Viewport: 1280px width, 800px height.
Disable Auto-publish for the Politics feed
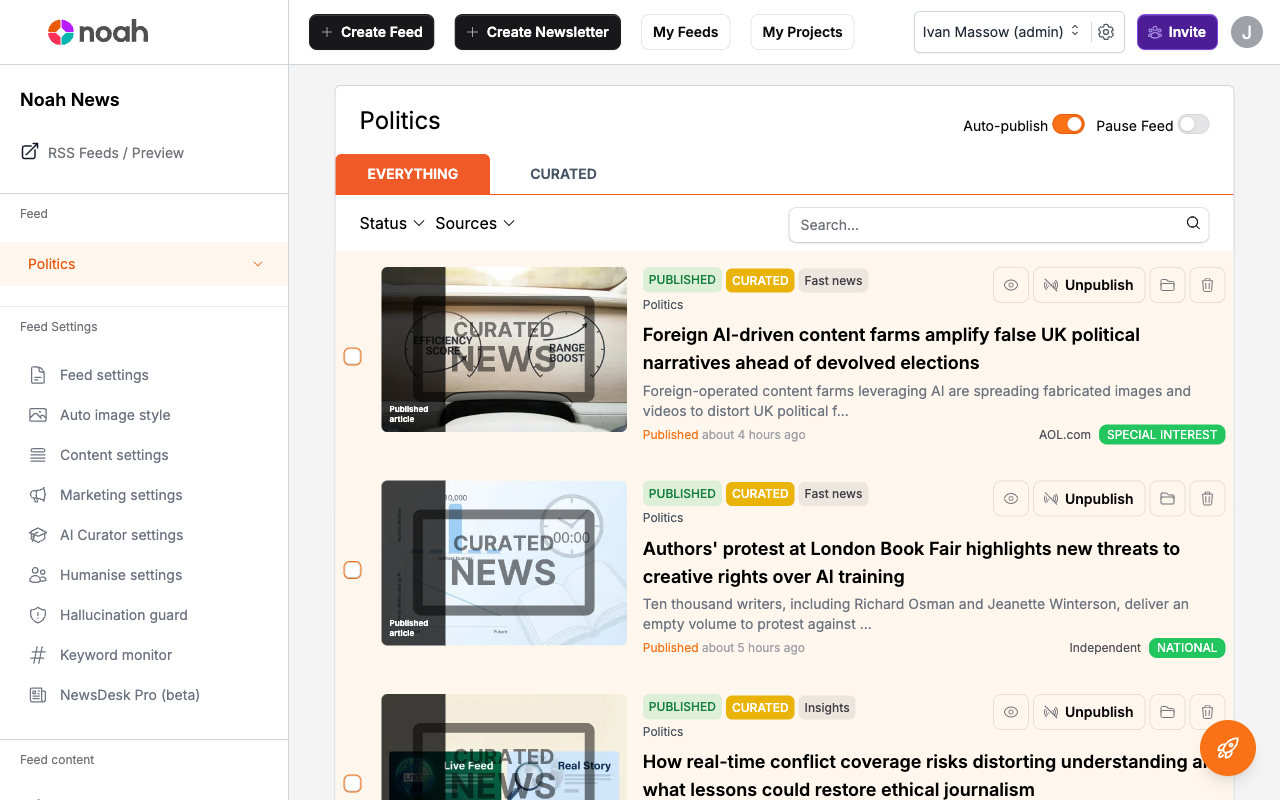point(1068,124)
